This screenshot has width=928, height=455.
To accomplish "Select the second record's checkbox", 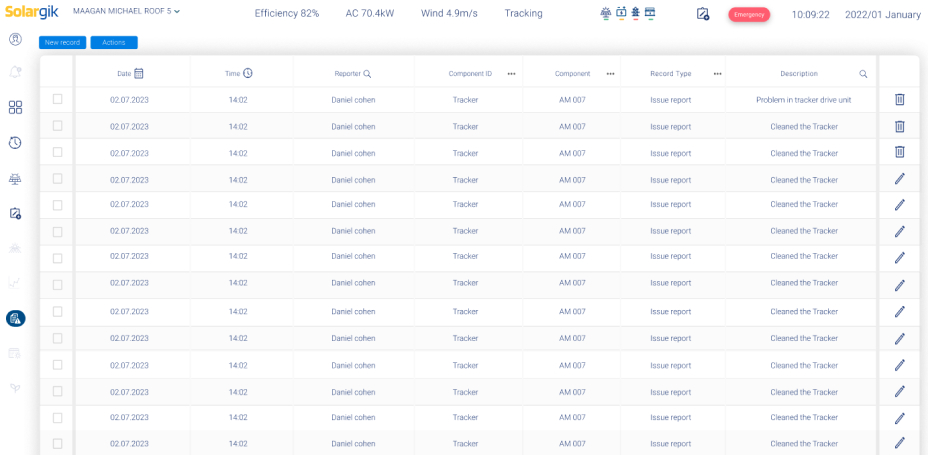I will 57,125.
